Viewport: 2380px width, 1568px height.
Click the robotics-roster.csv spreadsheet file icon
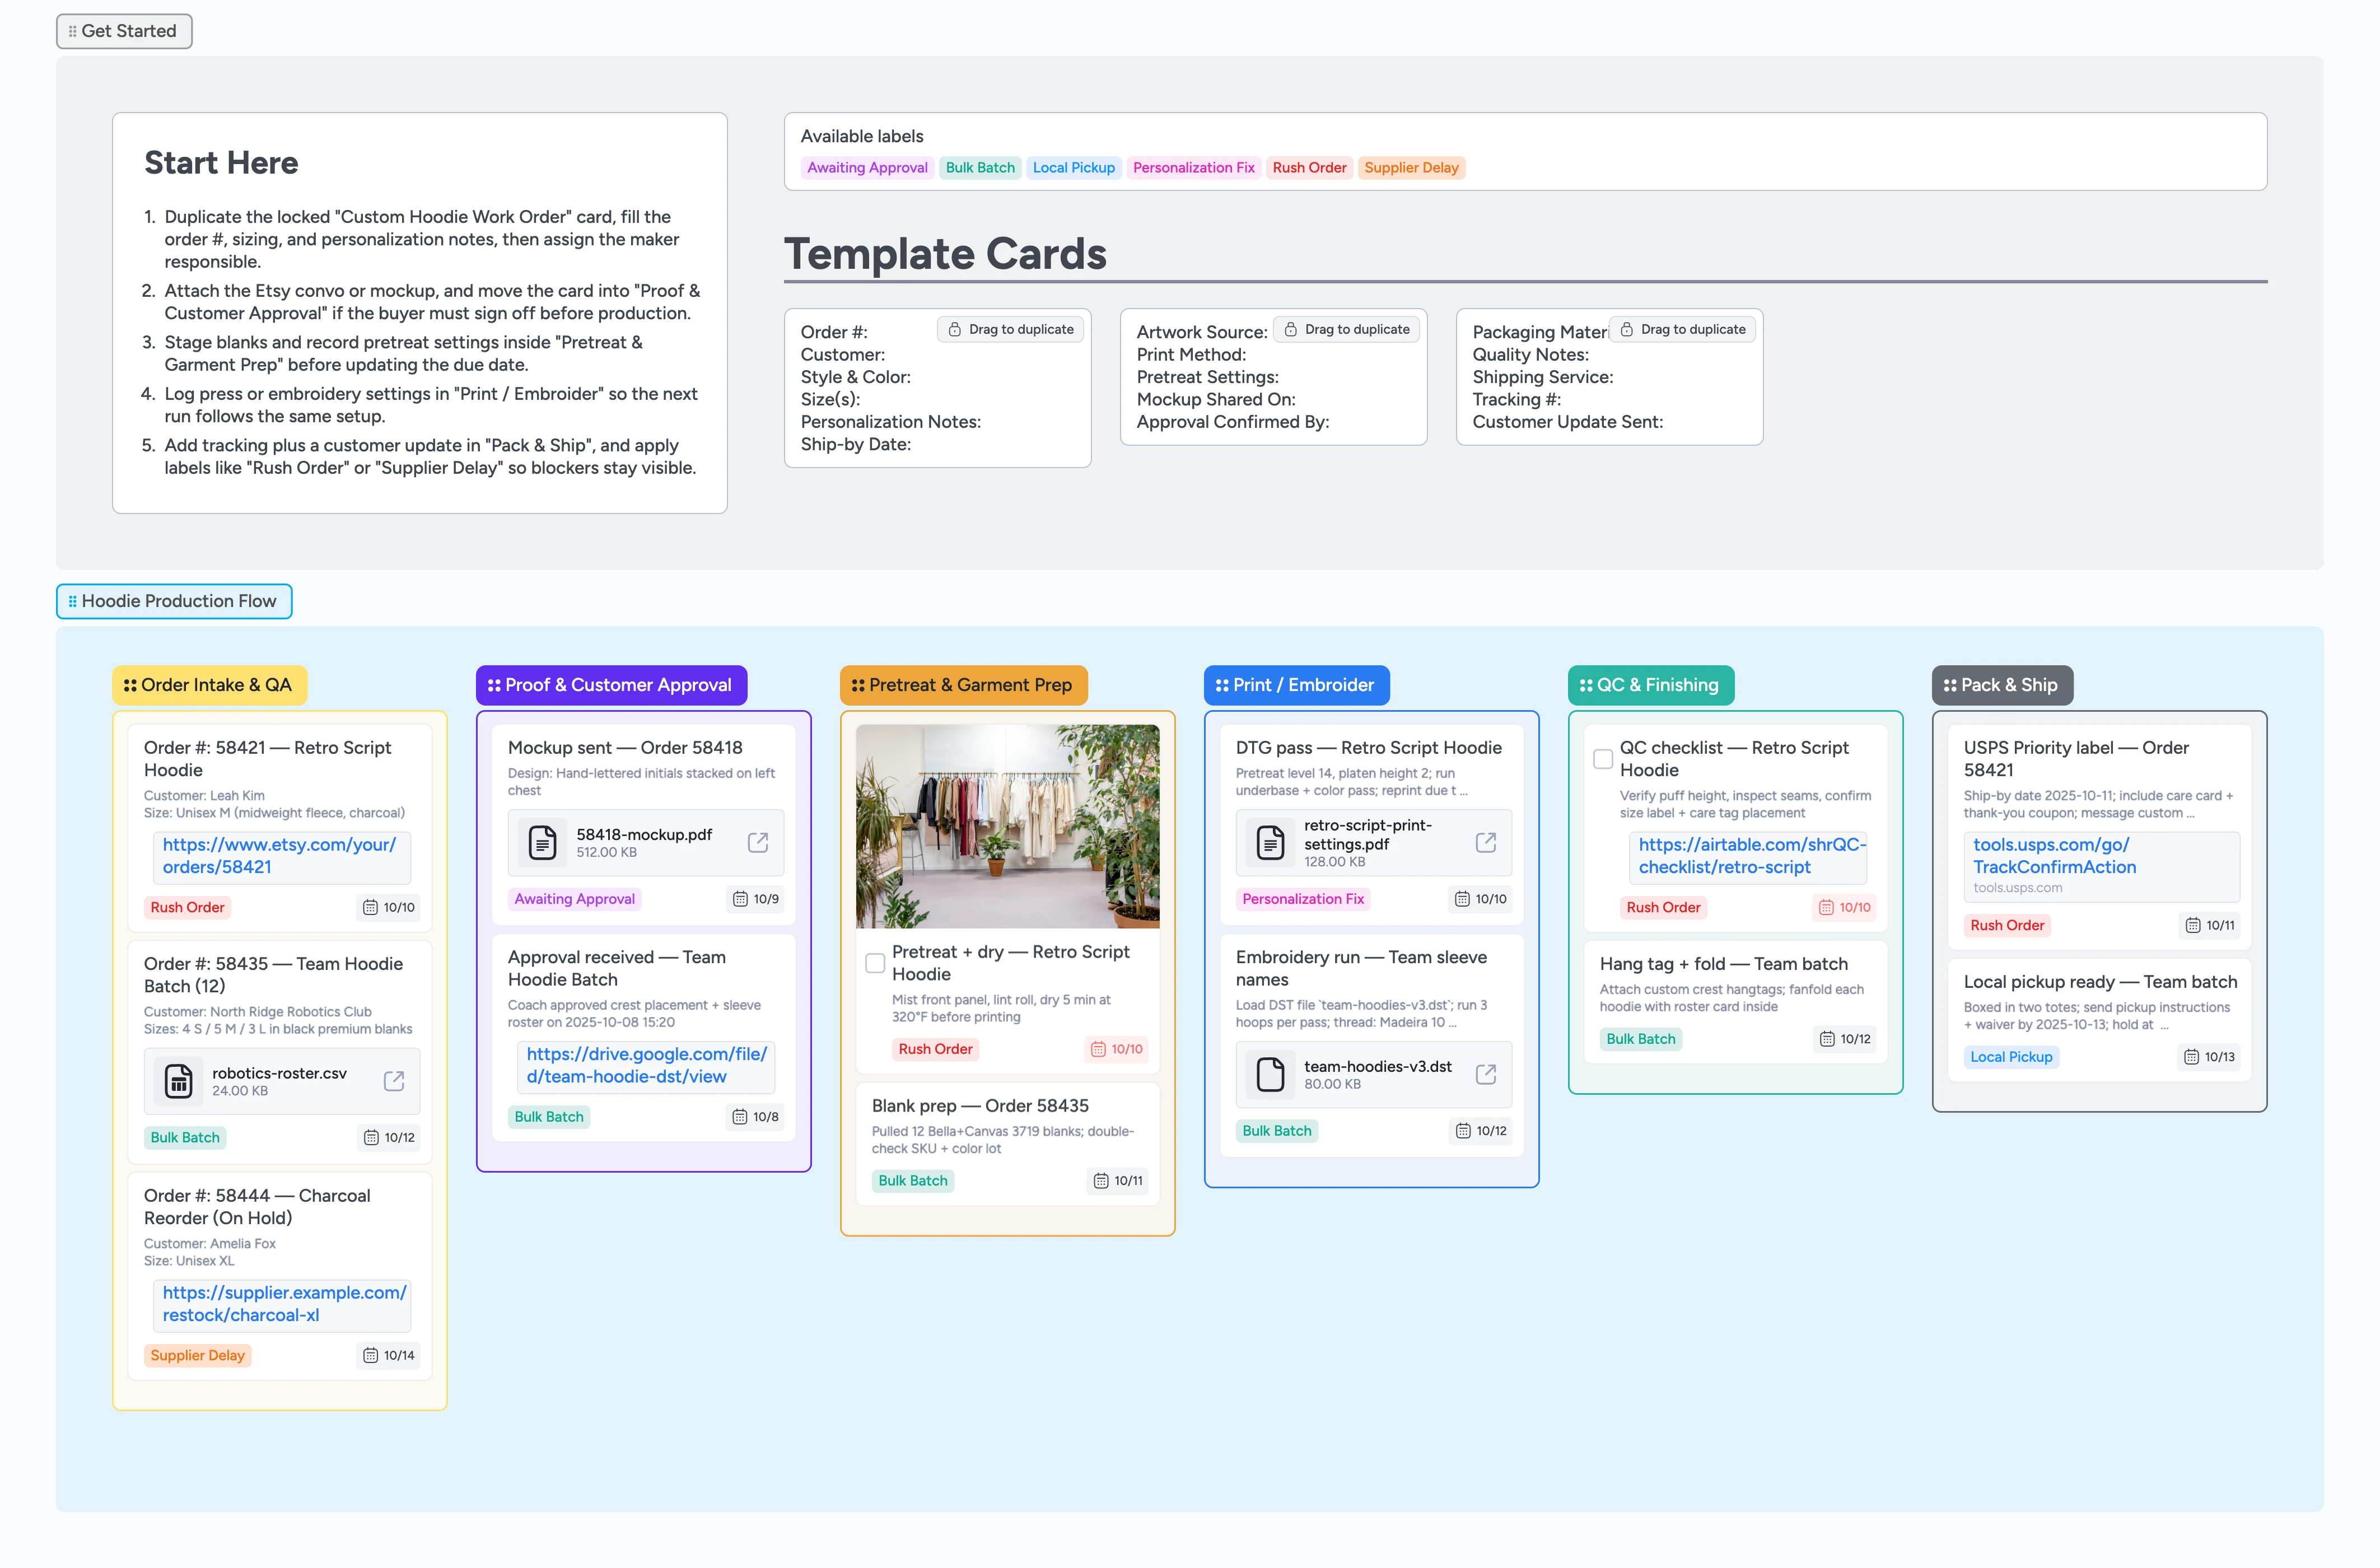pyautogui.click(x=178, y=1081)
